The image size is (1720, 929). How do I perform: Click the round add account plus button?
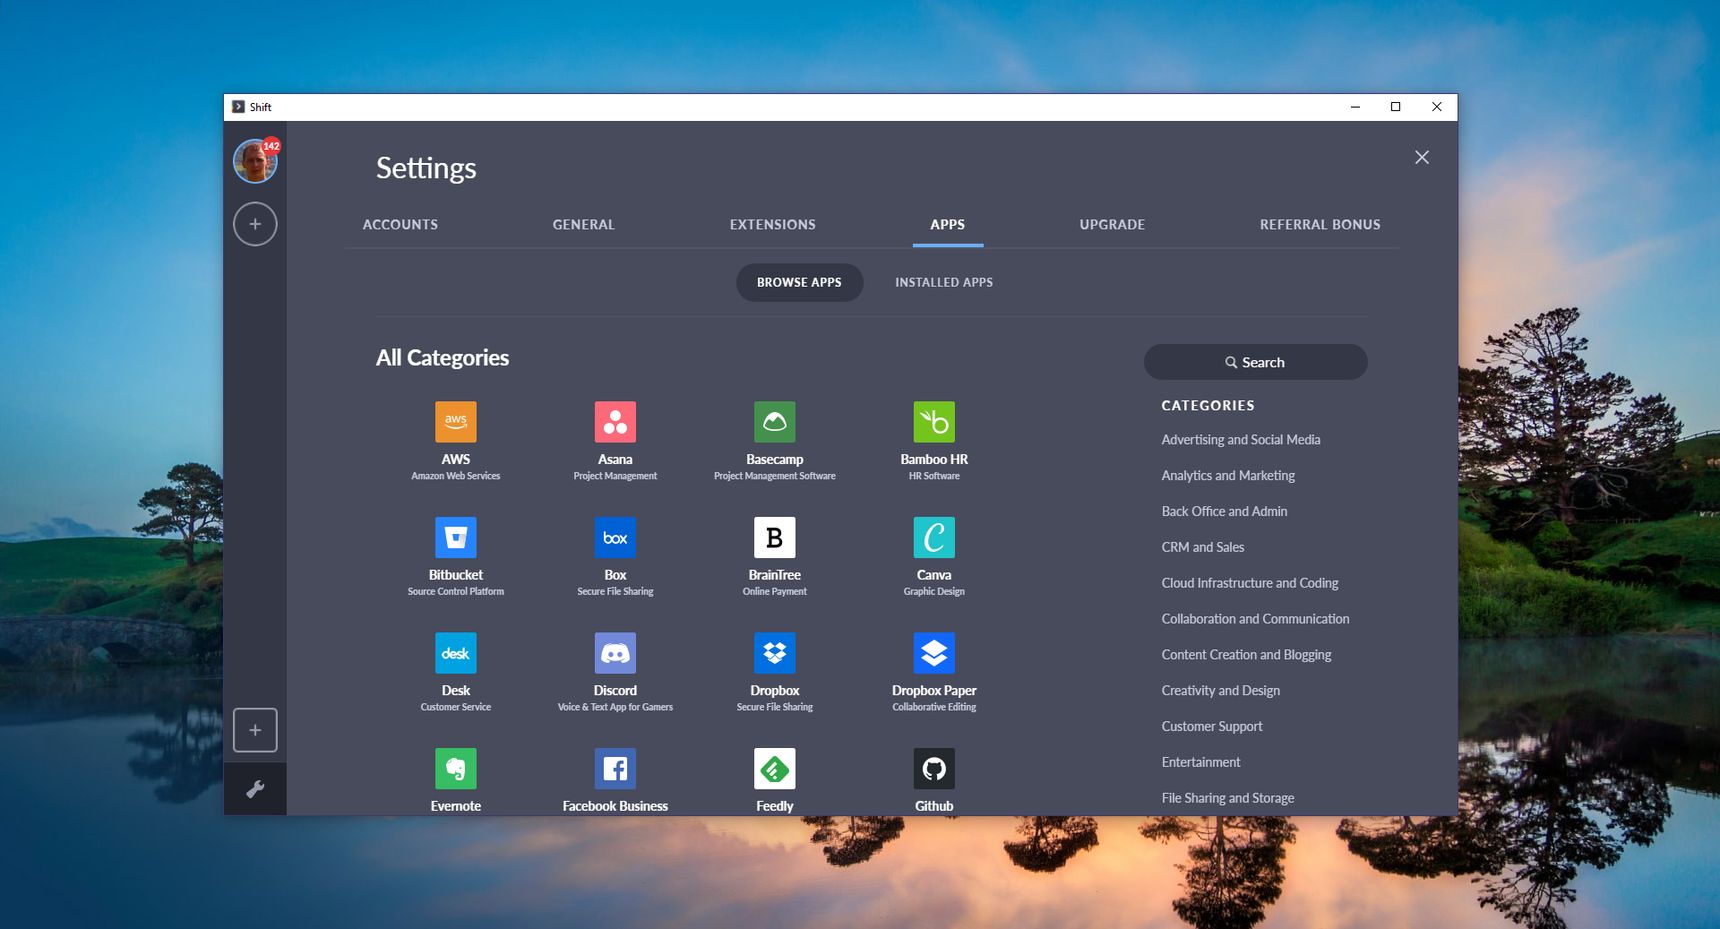click(x=255, y=224)
